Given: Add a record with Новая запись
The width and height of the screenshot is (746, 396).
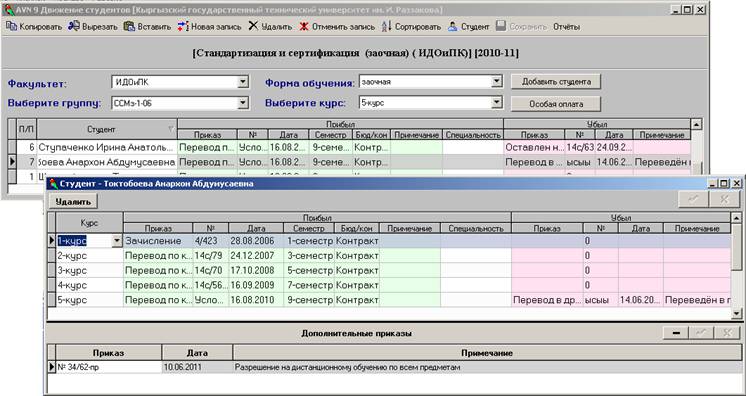Looking at the screenshot, I should click(x=210, y=27).
